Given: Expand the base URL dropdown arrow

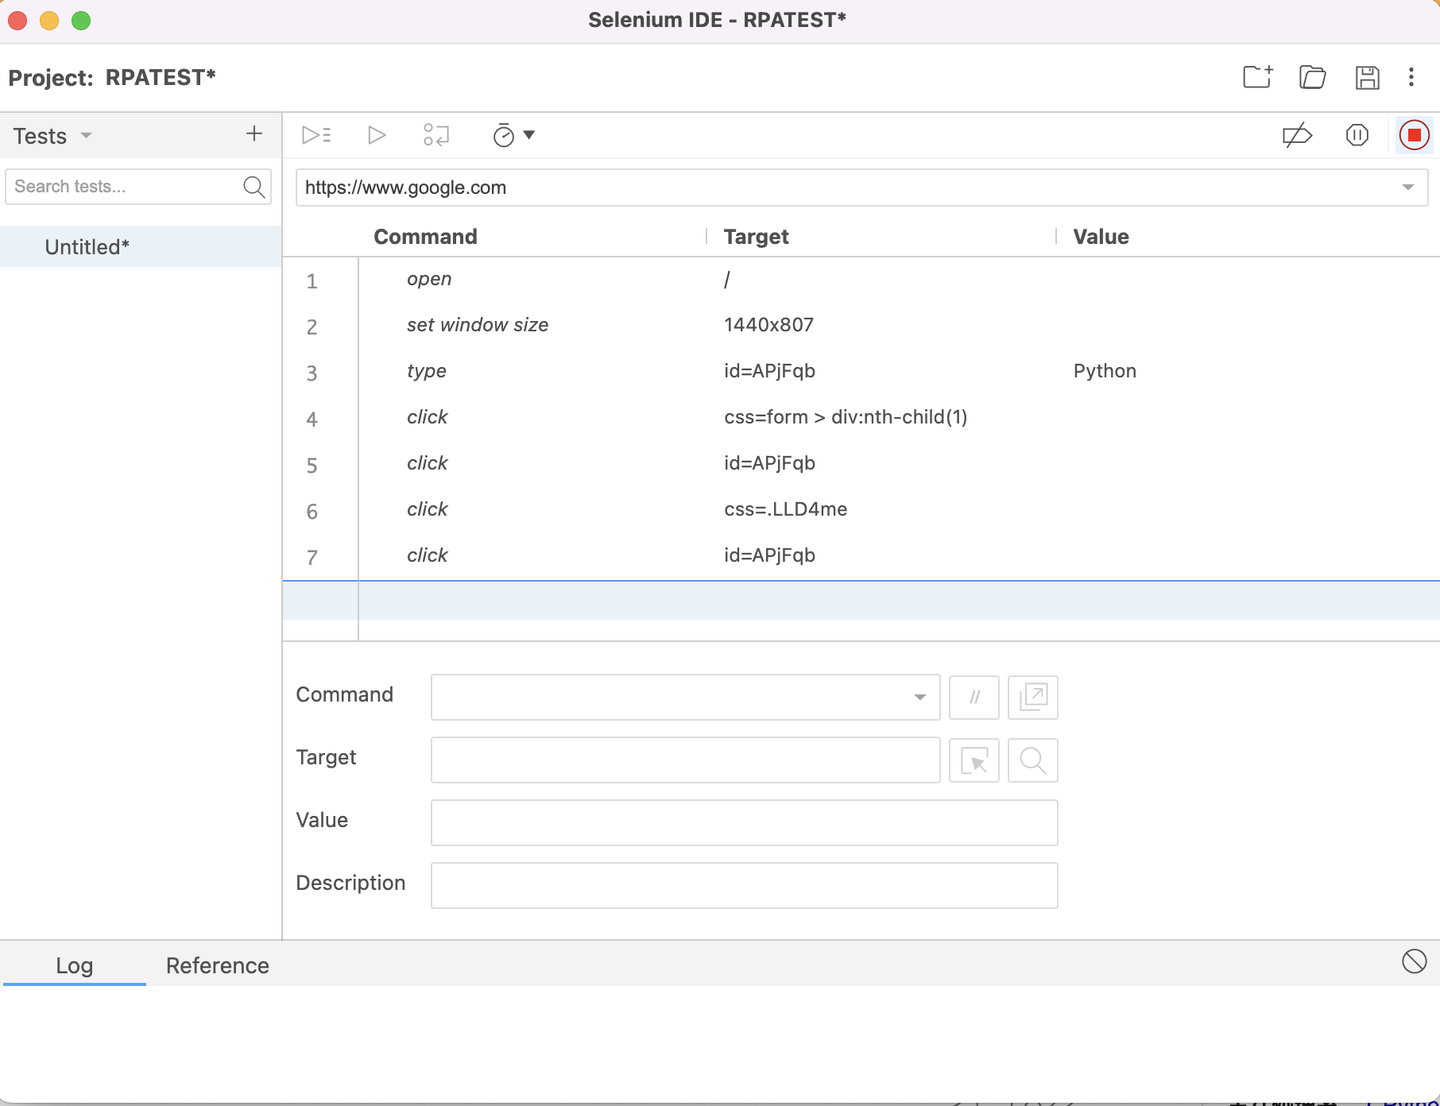Looking at the screenshot, I should [x=1408, y=187].
